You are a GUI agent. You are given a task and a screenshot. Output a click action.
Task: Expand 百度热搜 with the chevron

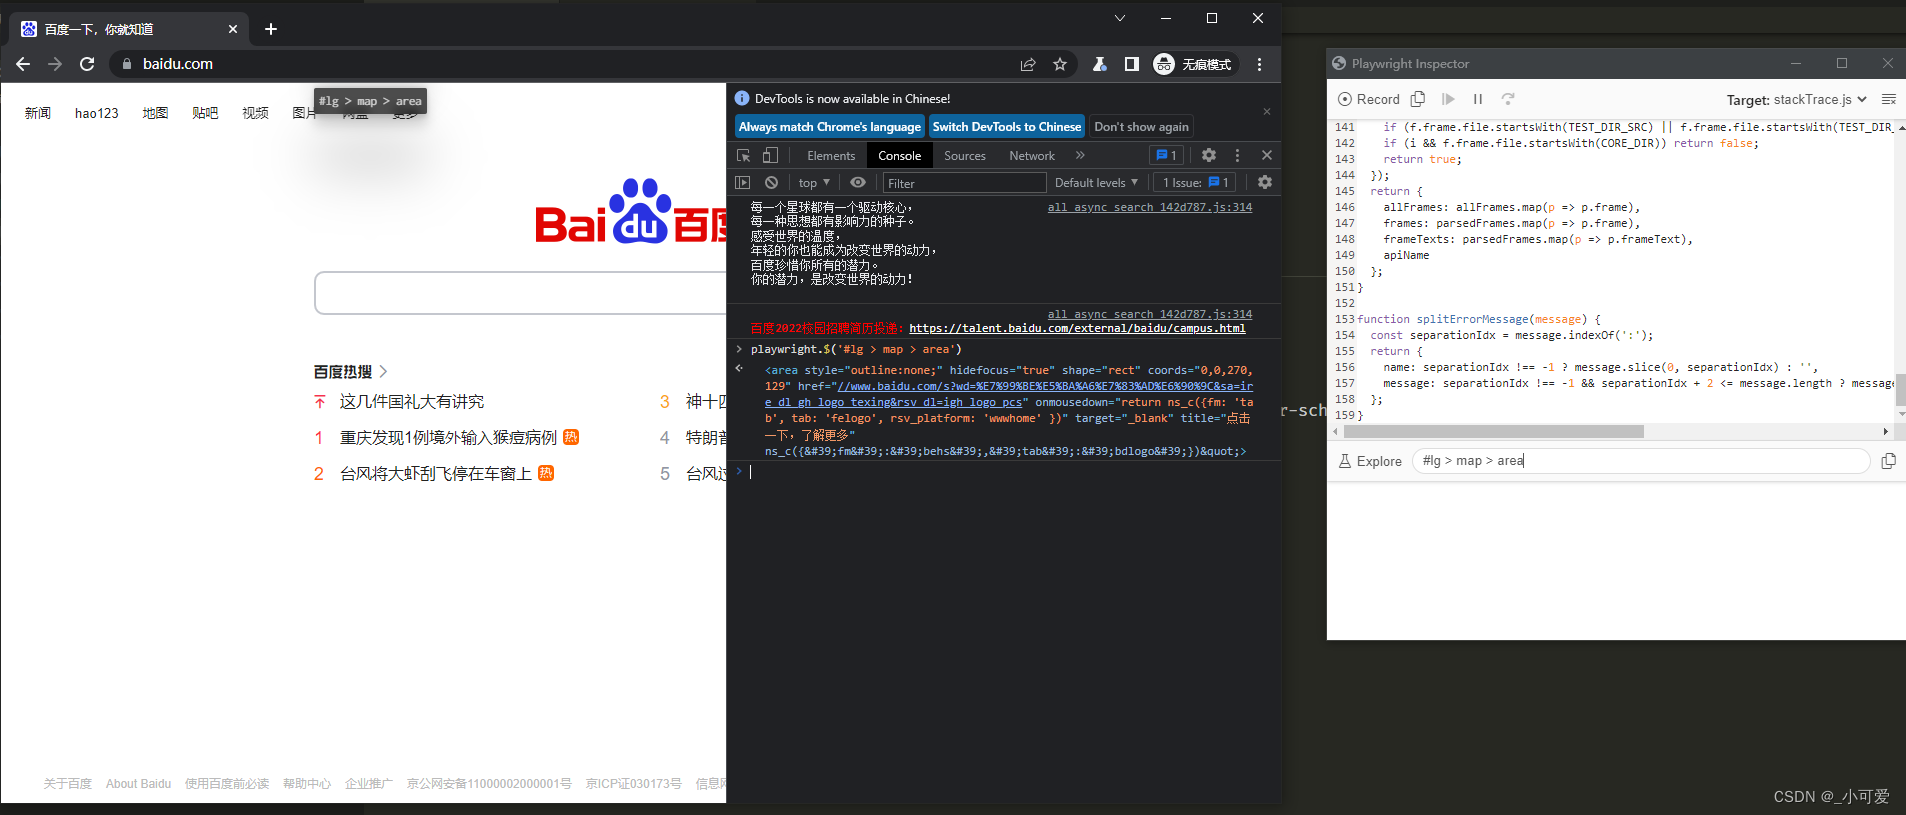point(383,372)
